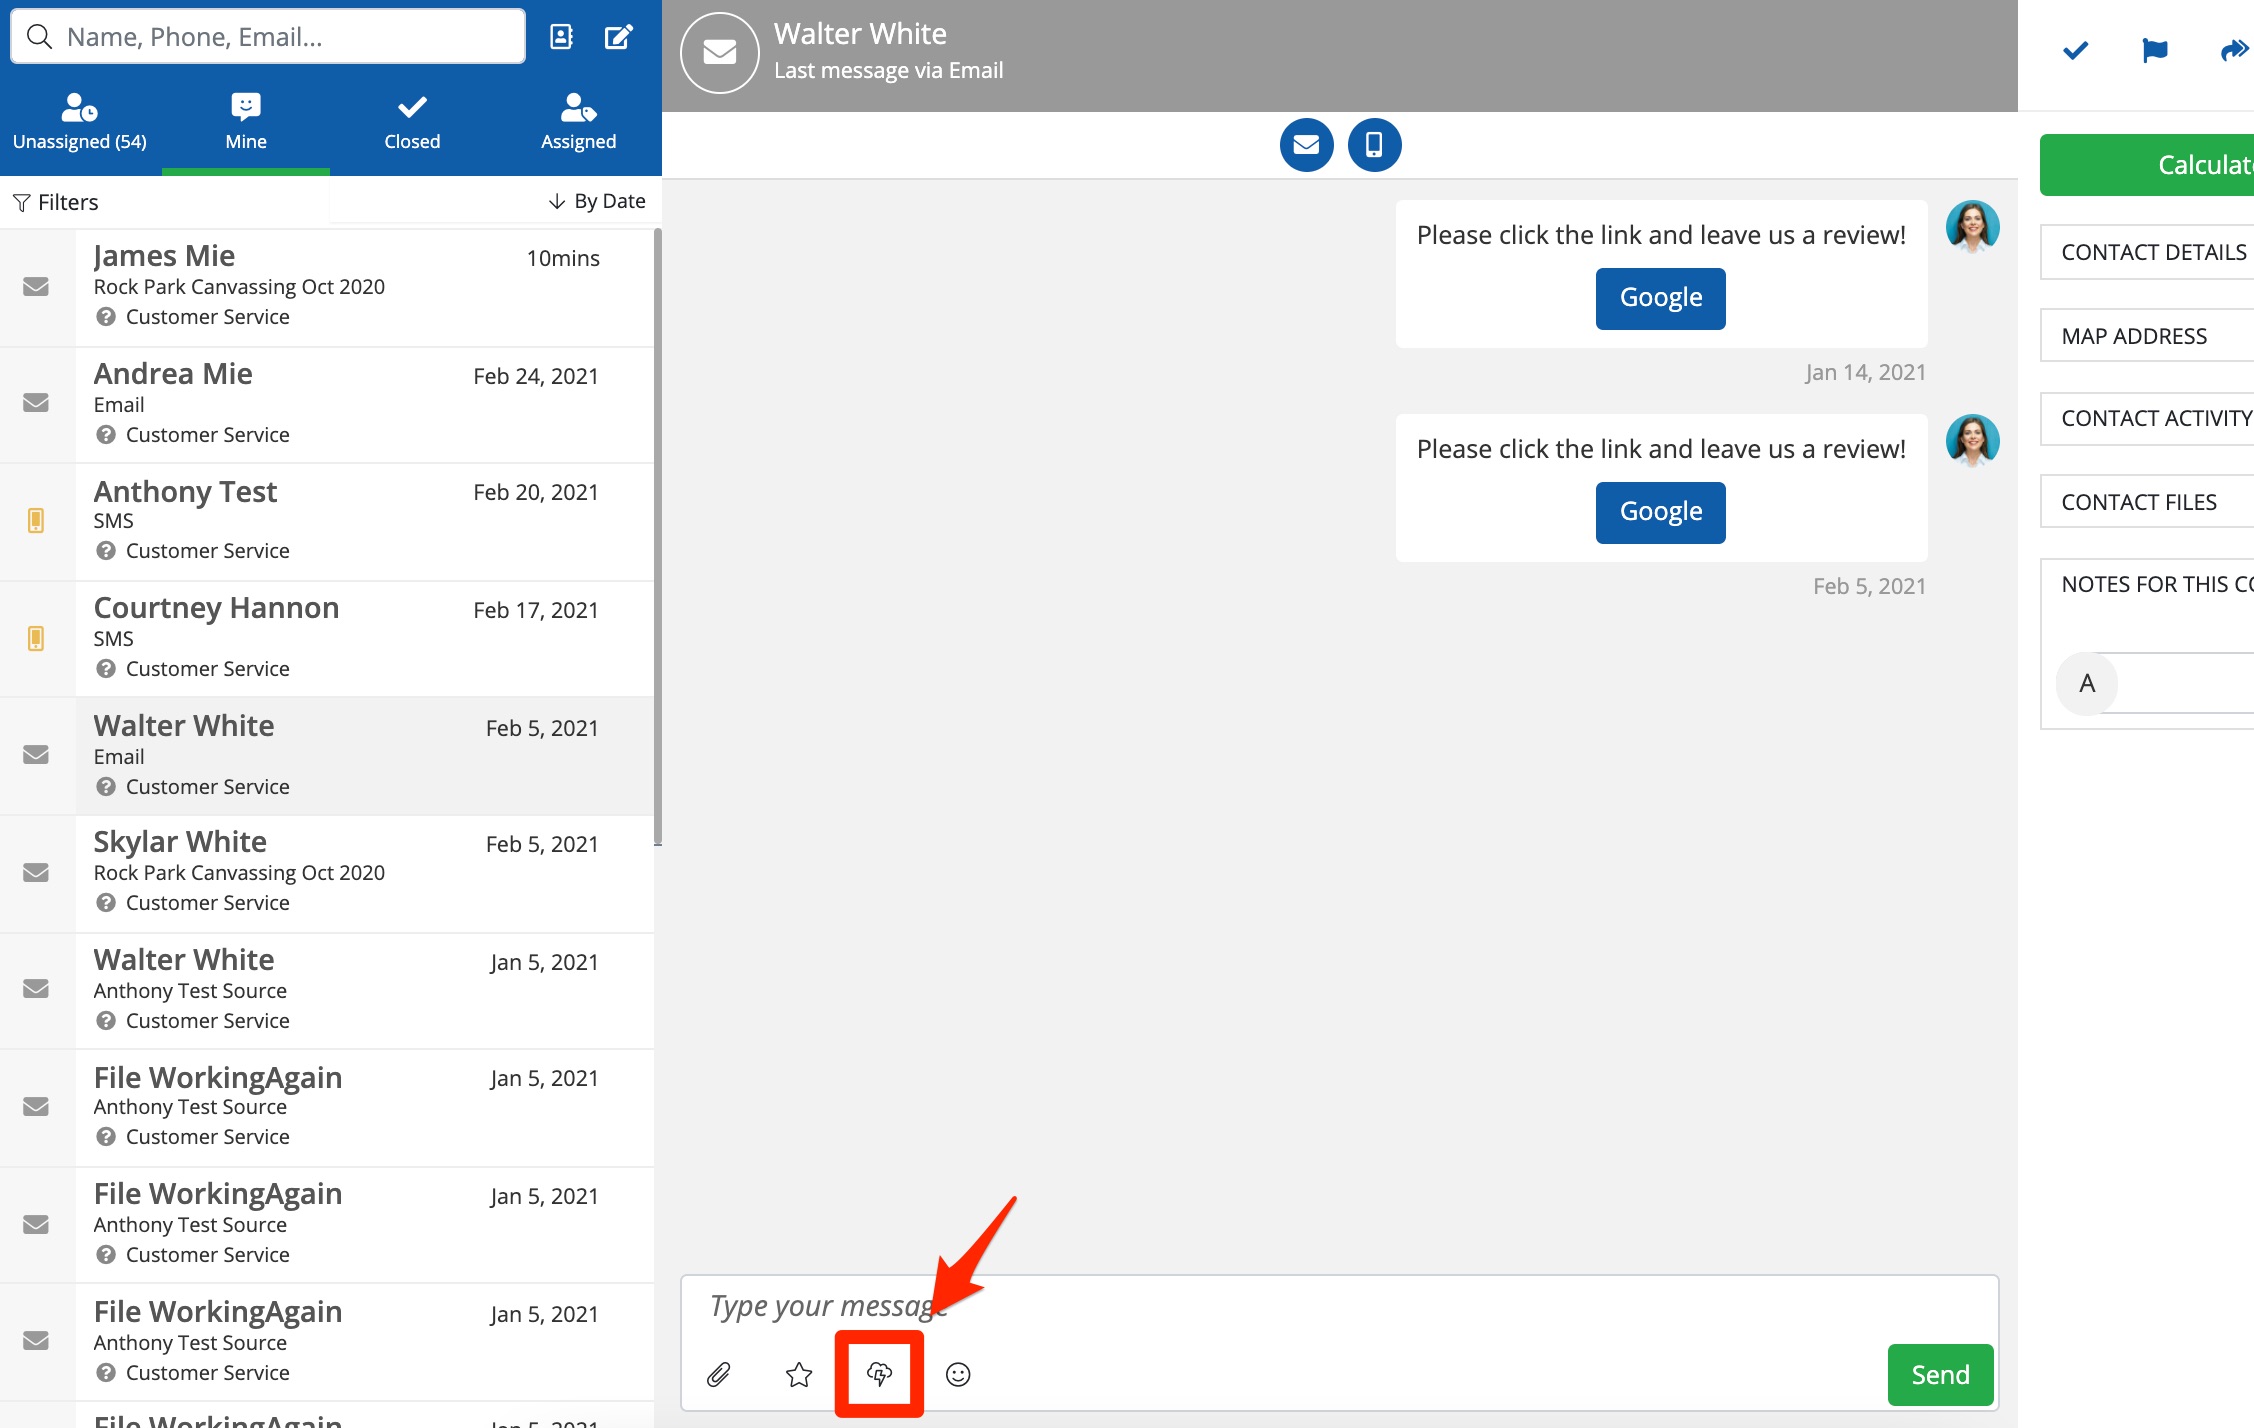
Task: Click the contact card icon beside search
Action: pyautogui.click(x=562, y=37)
